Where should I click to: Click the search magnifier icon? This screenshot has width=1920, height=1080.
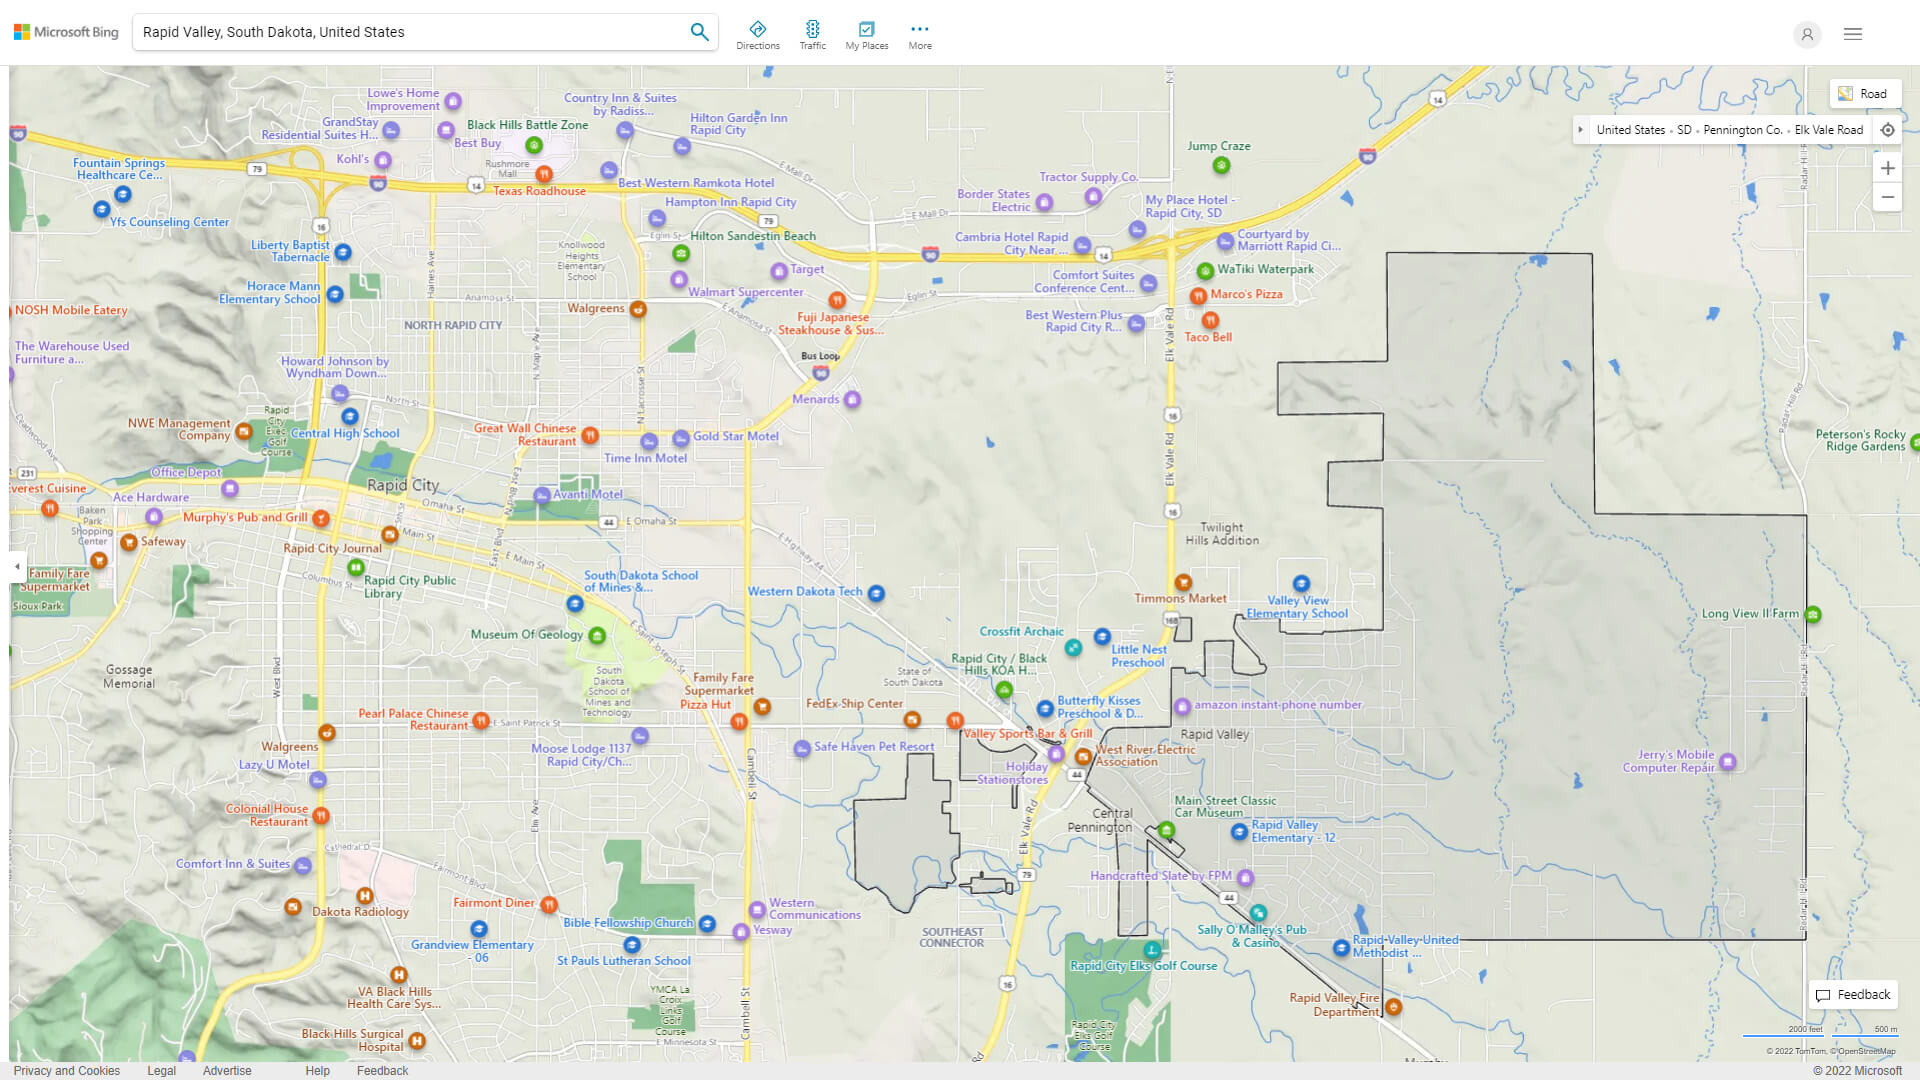(x=699, y=32)
